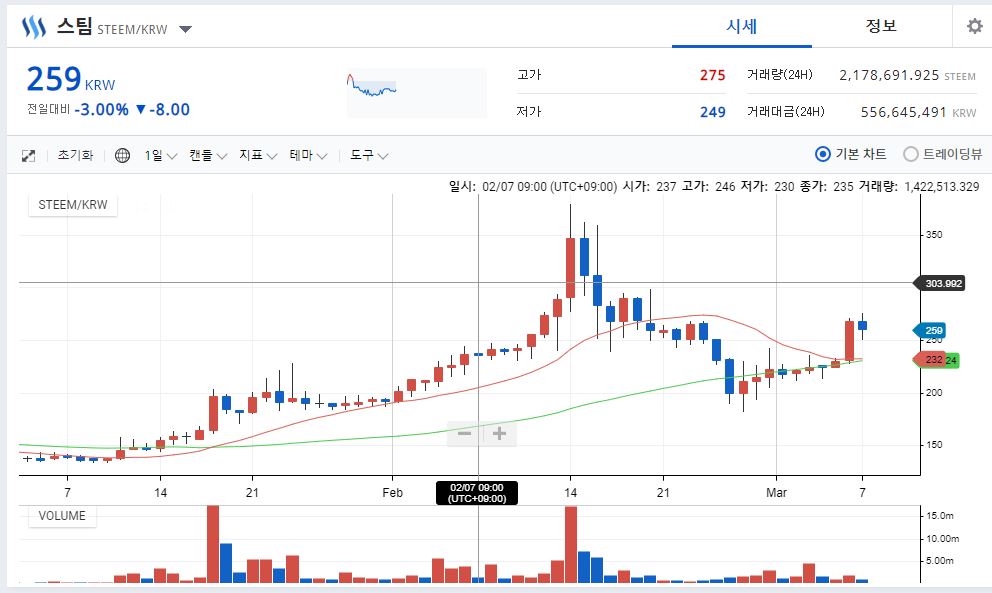Click the 스팀 coin name title
The width and height of the screenshot is (992, 593).
(x=75, y=26)
